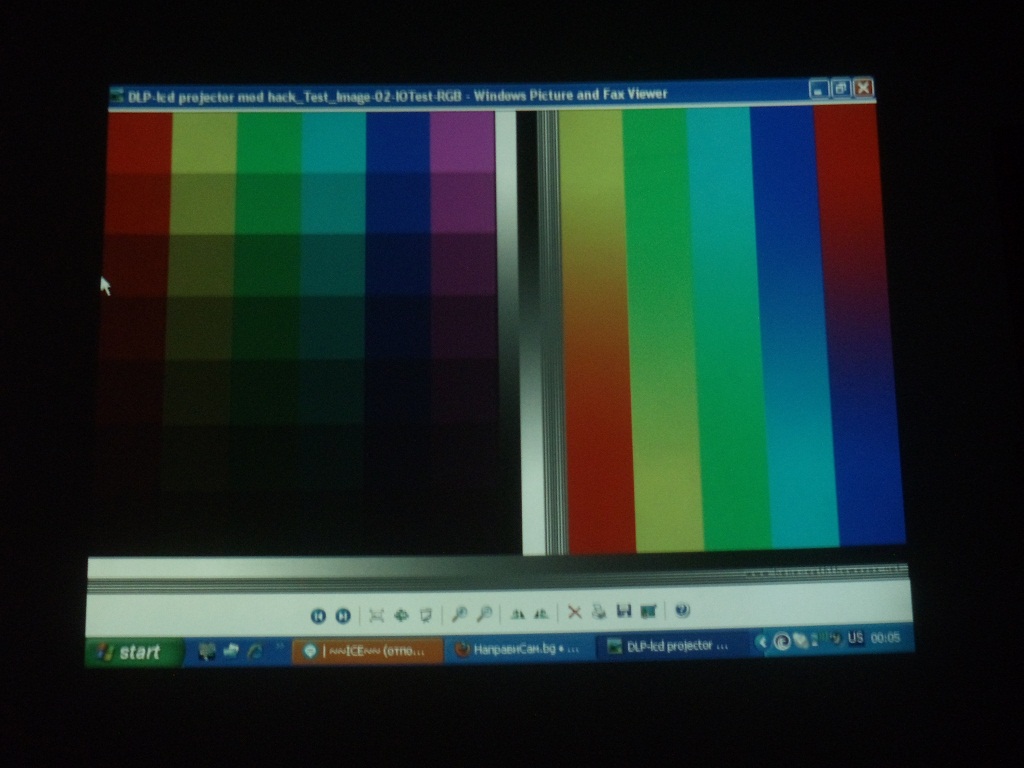Switch to the НаправиСам.bg Firefox window
Image resolution: width=1024 pixels, height=768 pixels.
coord(518,649)
